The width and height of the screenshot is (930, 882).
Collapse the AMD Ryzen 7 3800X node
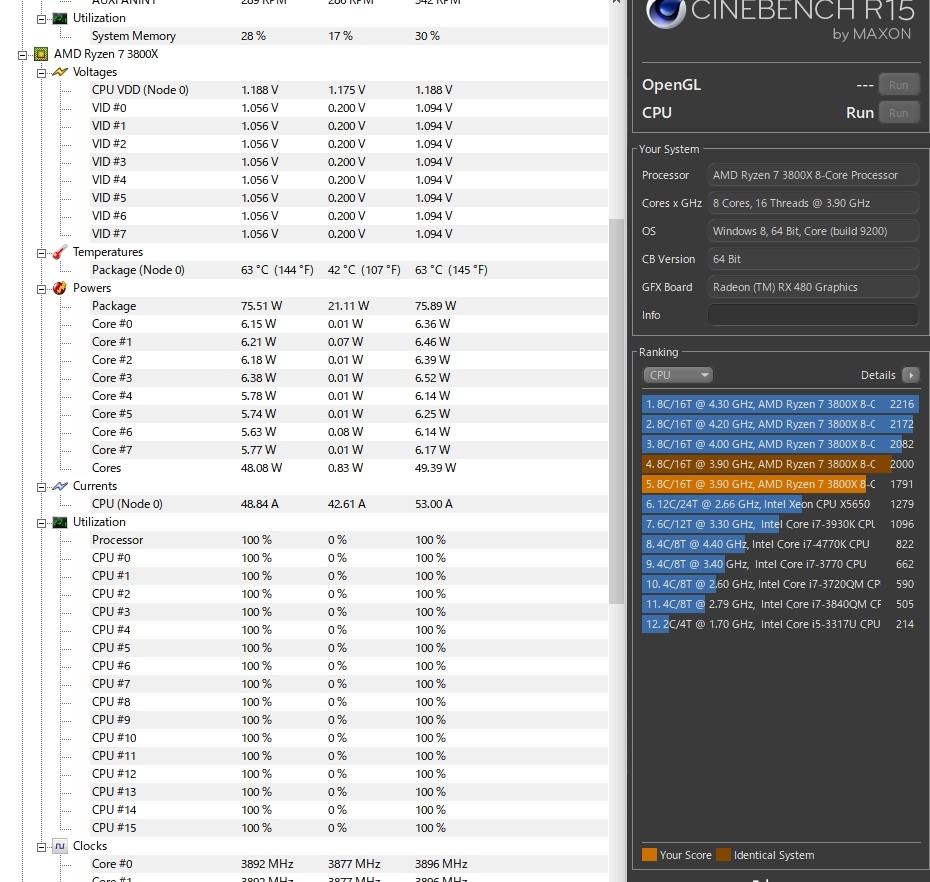pyautogui.click(x=23, y=55)
